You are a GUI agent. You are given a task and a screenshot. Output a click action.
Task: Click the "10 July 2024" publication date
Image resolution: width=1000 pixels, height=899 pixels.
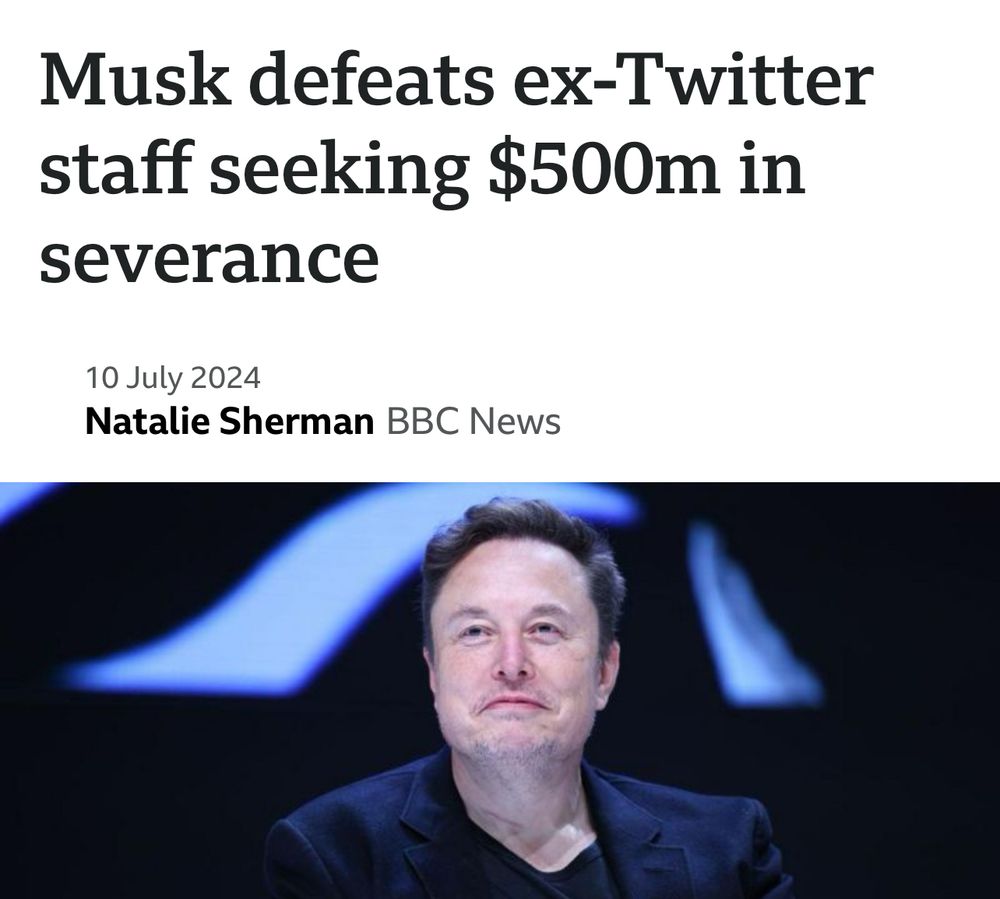click(173, 377)
